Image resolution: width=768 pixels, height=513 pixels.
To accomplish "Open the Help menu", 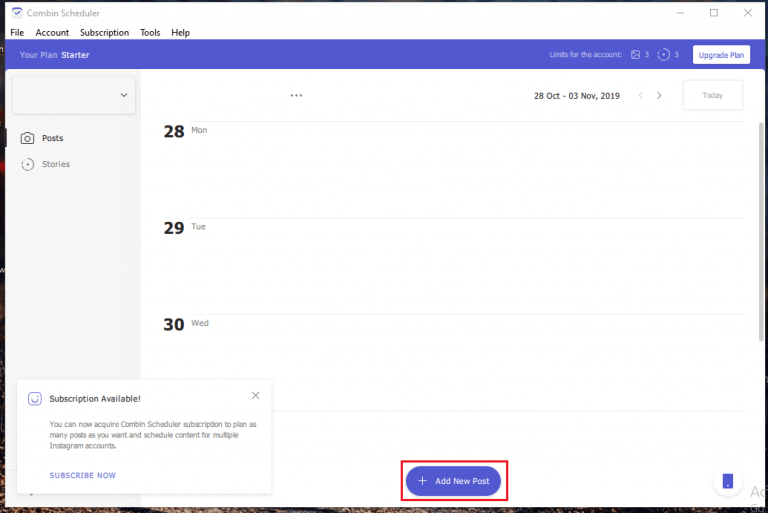I will coord(180,33).
